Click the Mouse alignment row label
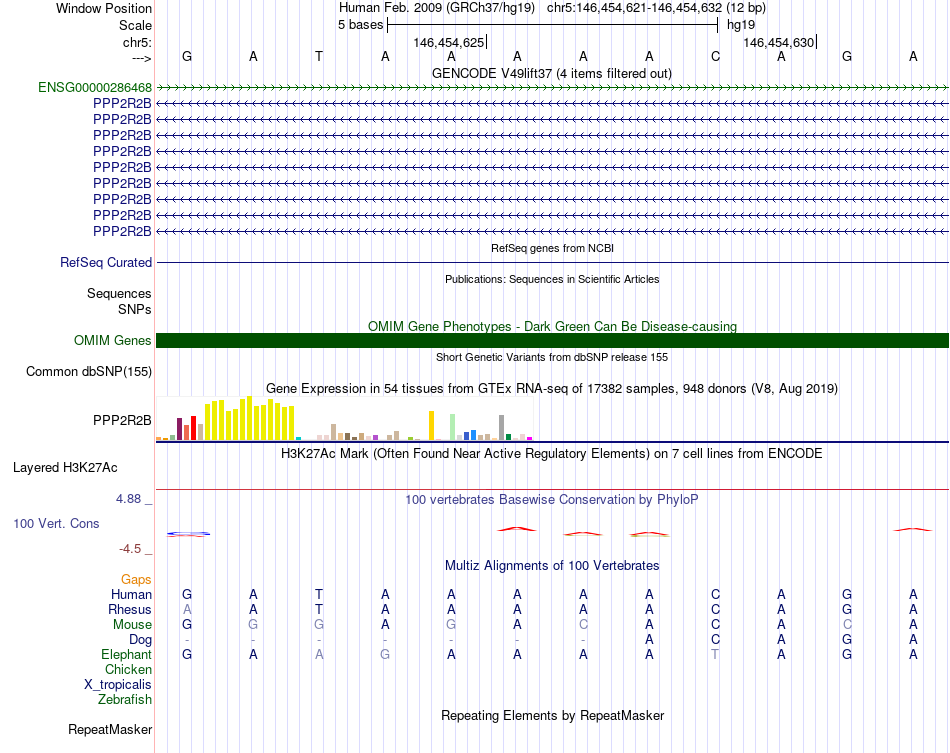The image size is (950, 753). 133,625
